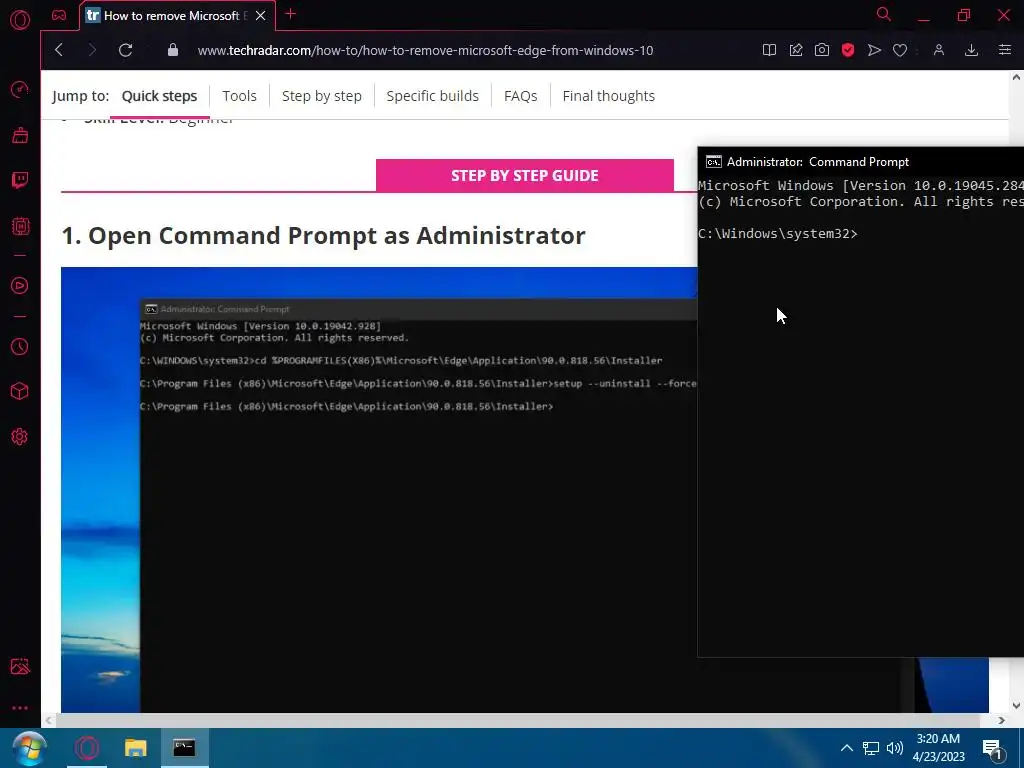Viewport: 1024px width, 768px height.
Task: Open GX Control speedometer icon in sidebar
Action: tap(20, 89)
